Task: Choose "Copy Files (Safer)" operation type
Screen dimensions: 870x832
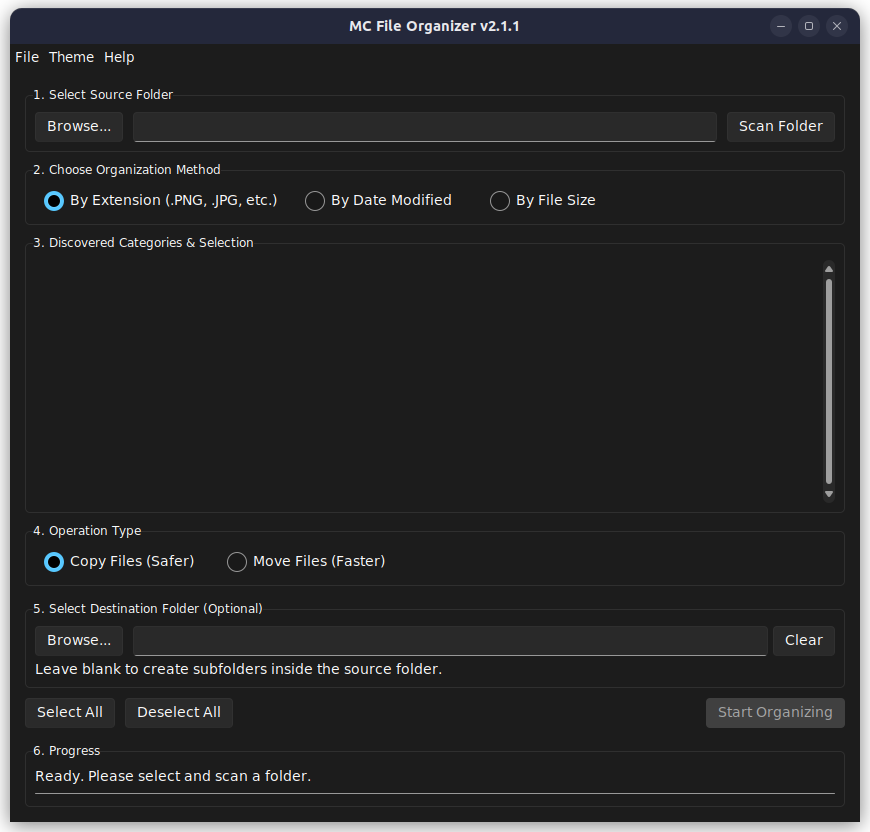Action: click(x=53, y=561)
